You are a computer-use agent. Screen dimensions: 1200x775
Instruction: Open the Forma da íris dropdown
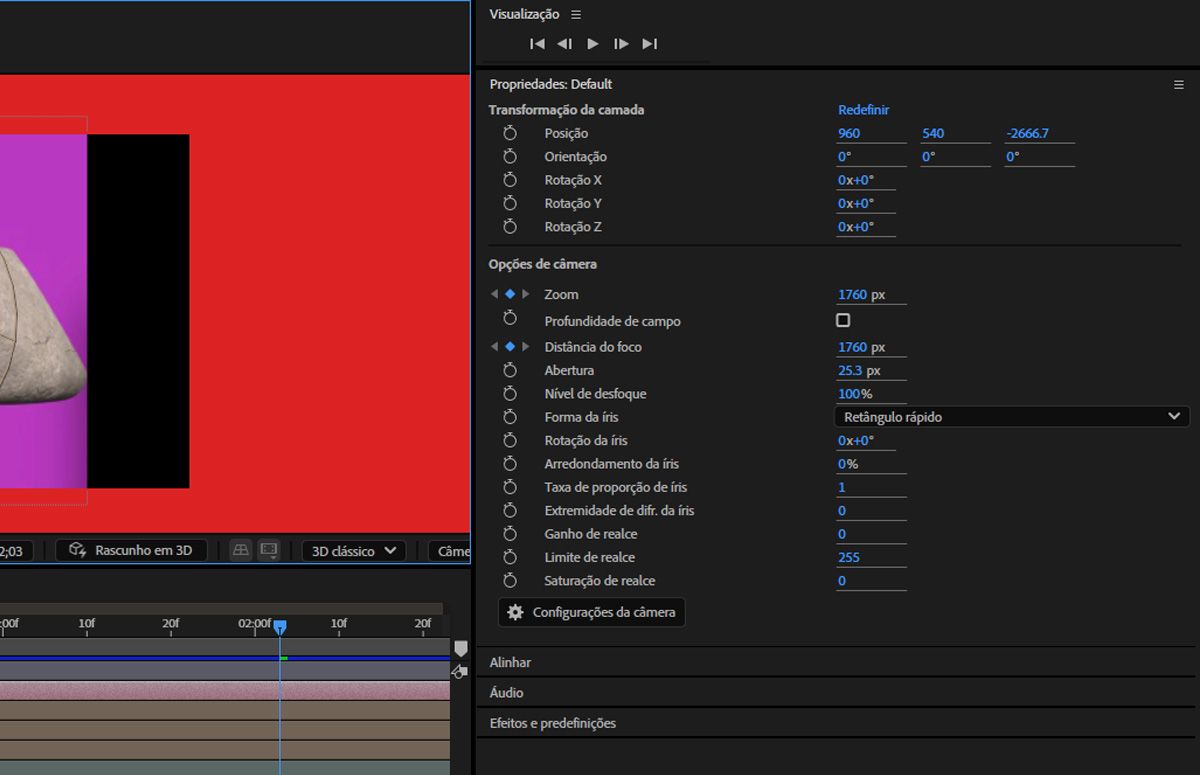tap(1011, 417)
